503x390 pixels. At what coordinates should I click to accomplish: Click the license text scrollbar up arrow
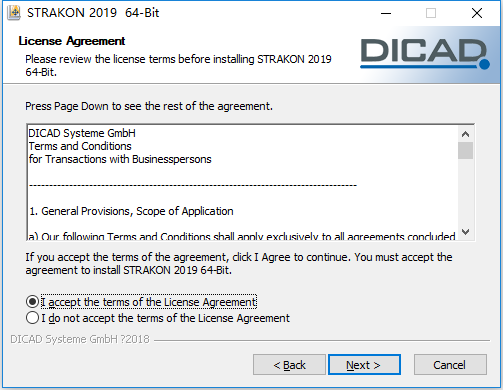tap(465, 134)
